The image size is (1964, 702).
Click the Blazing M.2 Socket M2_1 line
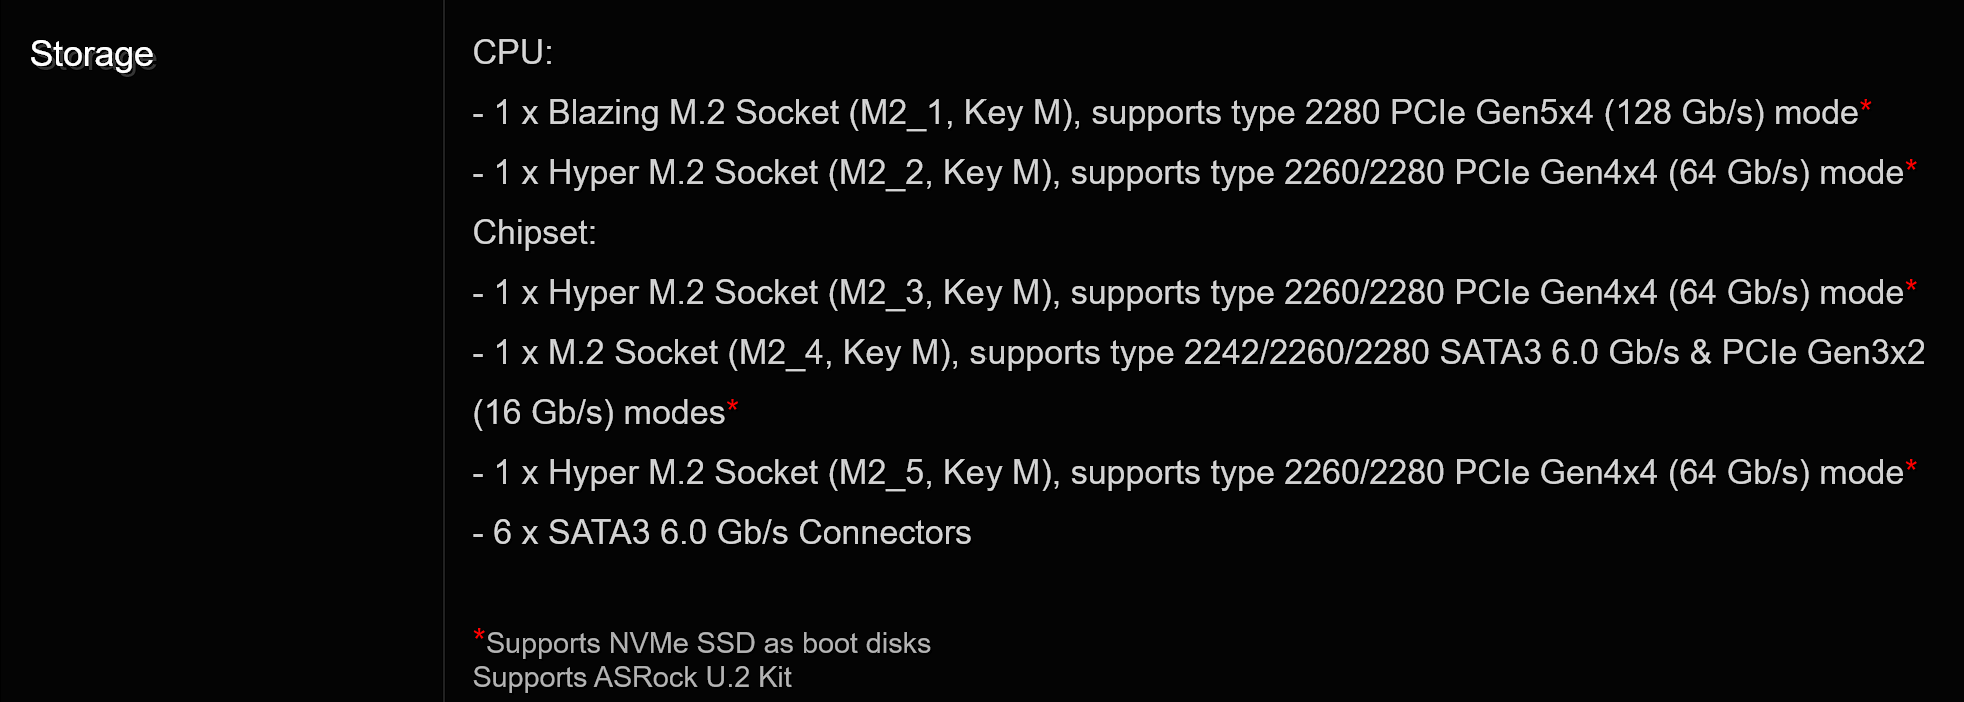pos(1171,113)
